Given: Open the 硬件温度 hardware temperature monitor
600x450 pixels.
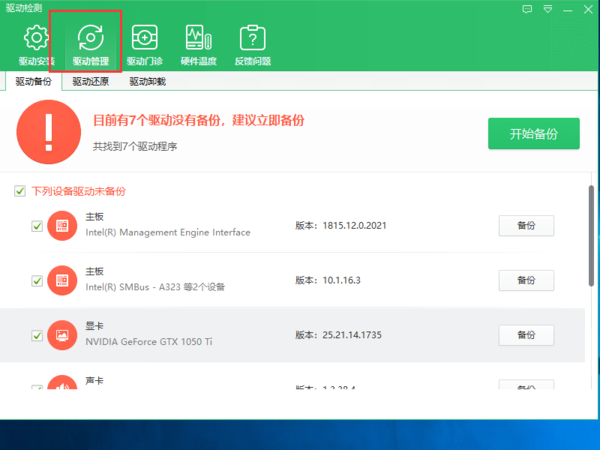Looking at the screenshot, I should (197, 44).
